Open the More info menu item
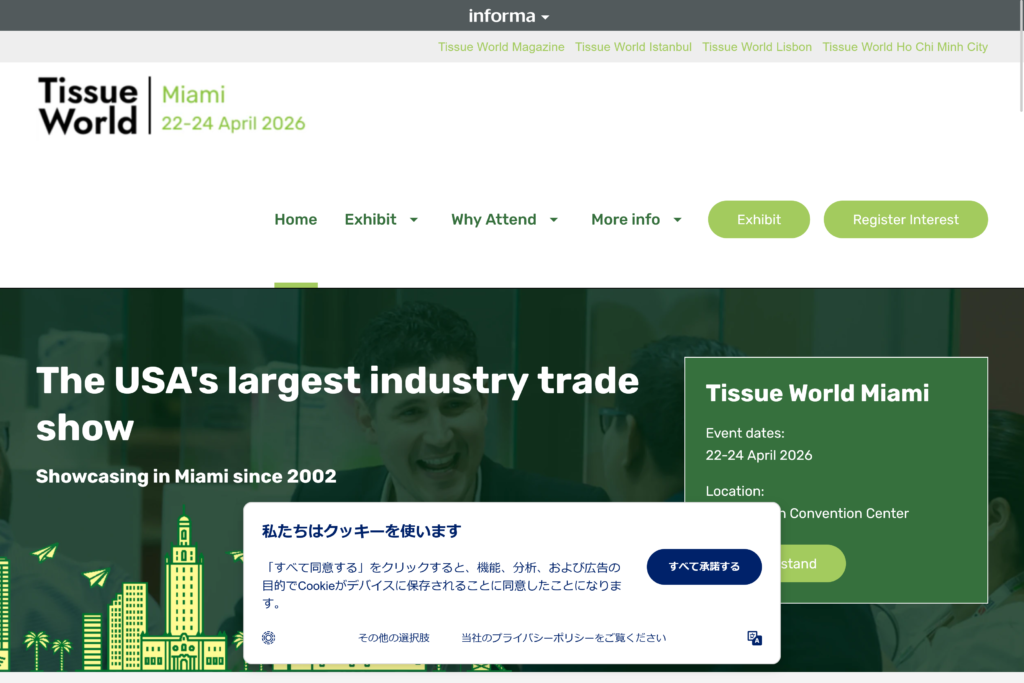This screenshot has height=683, width=1024. (625, 220)
